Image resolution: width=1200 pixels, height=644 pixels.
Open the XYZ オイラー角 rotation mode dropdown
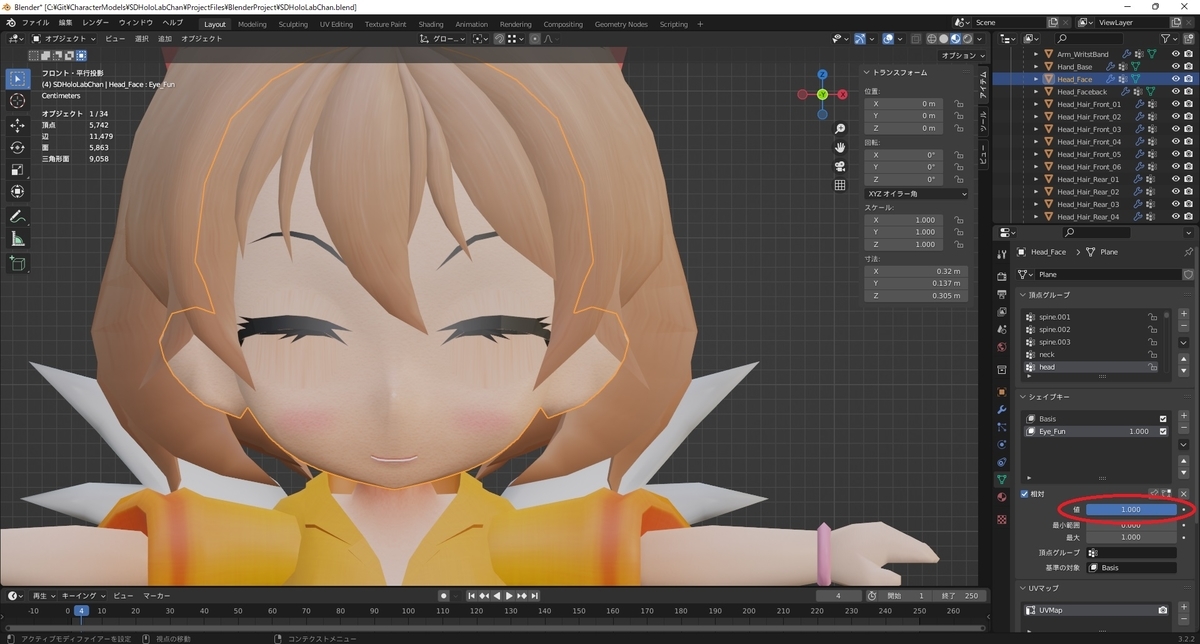click(916, 193)
